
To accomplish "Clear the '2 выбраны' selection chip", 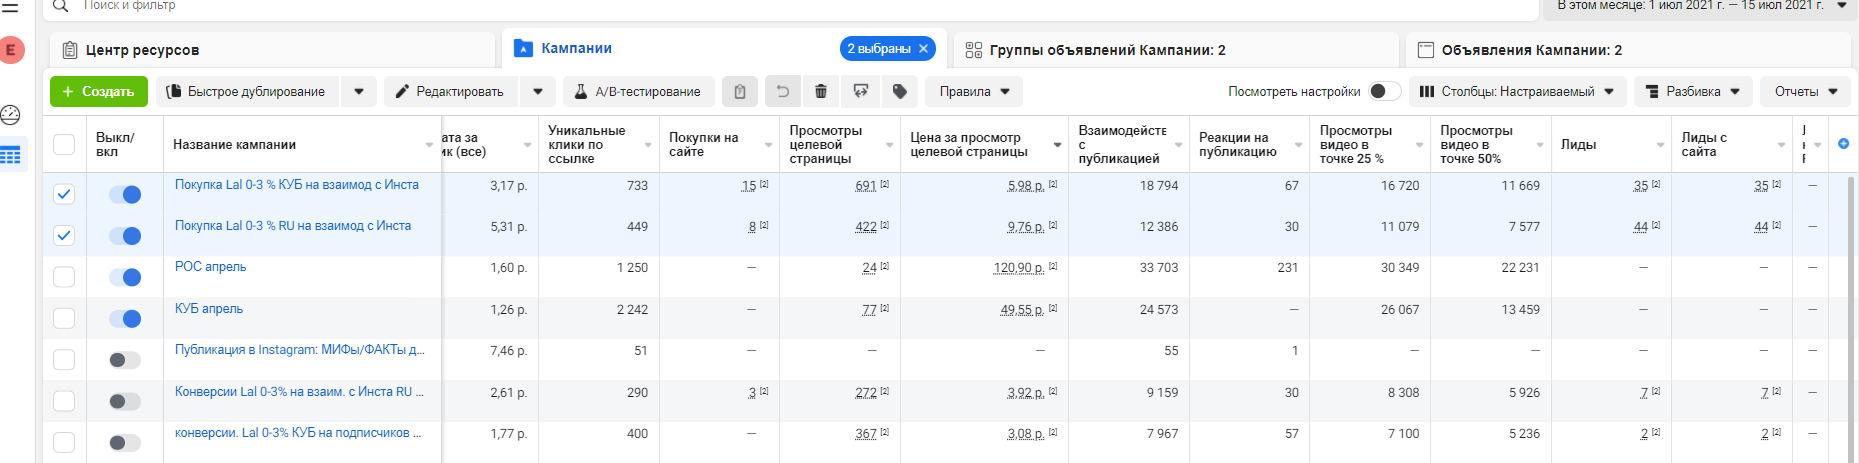I will click(923, 49).
